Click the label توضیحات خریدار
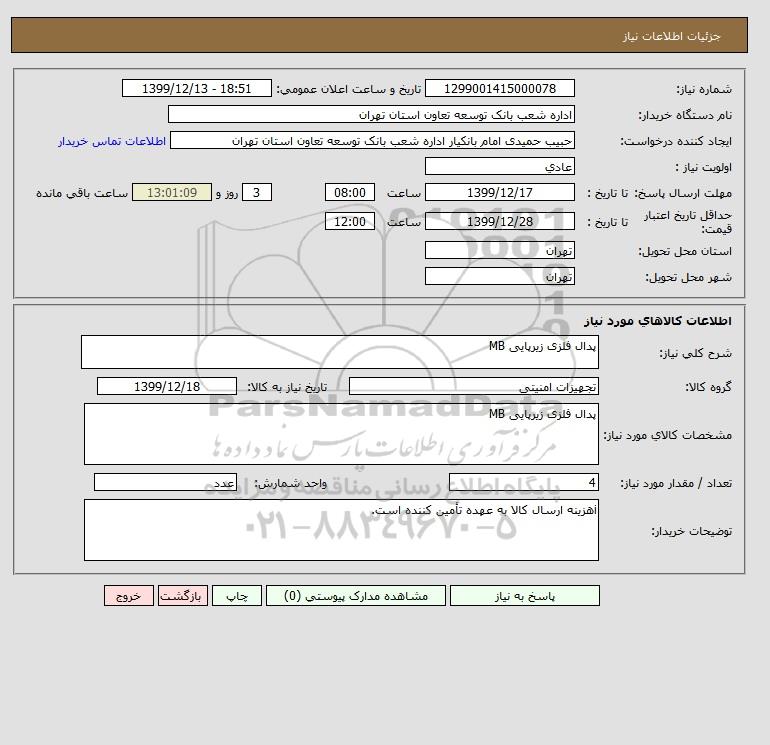 691,531
